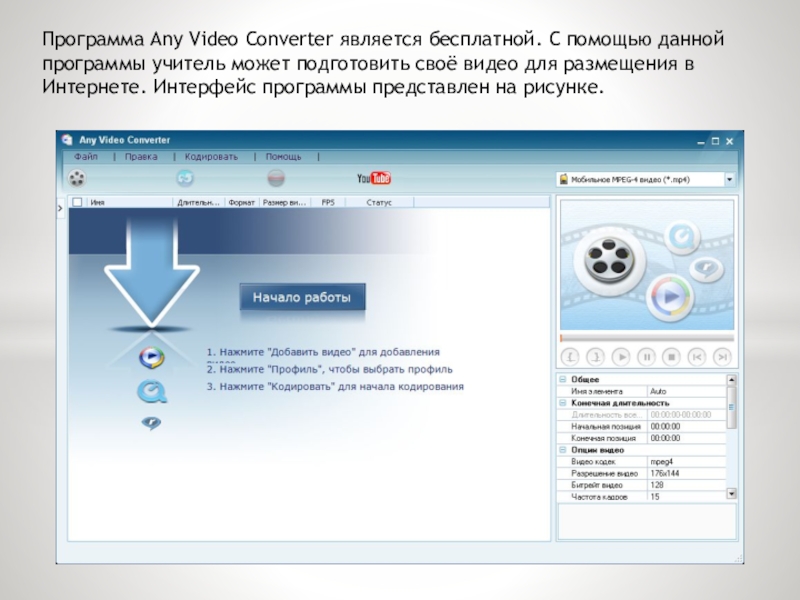Sort by the Размер ви... column header
Screen dimensions: 800x600
click(x=285, y=203)
